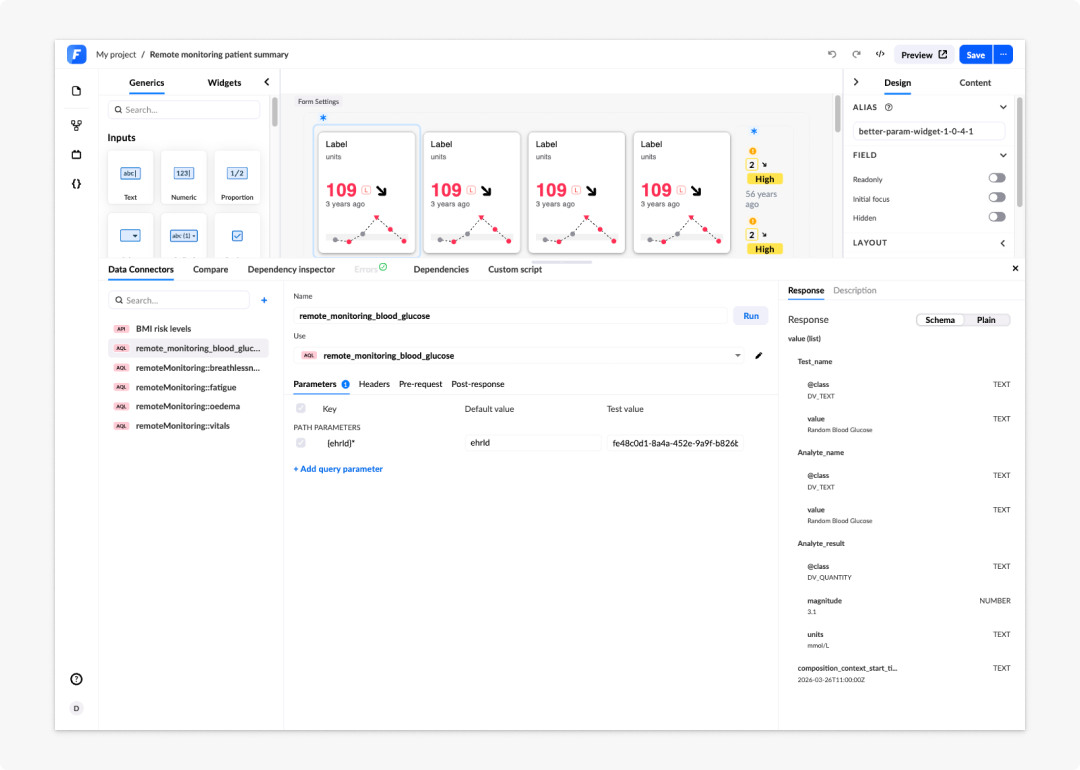1080x770 pixels.
Task: Close the Data Connectors bottom panel
Action: 1015,269
